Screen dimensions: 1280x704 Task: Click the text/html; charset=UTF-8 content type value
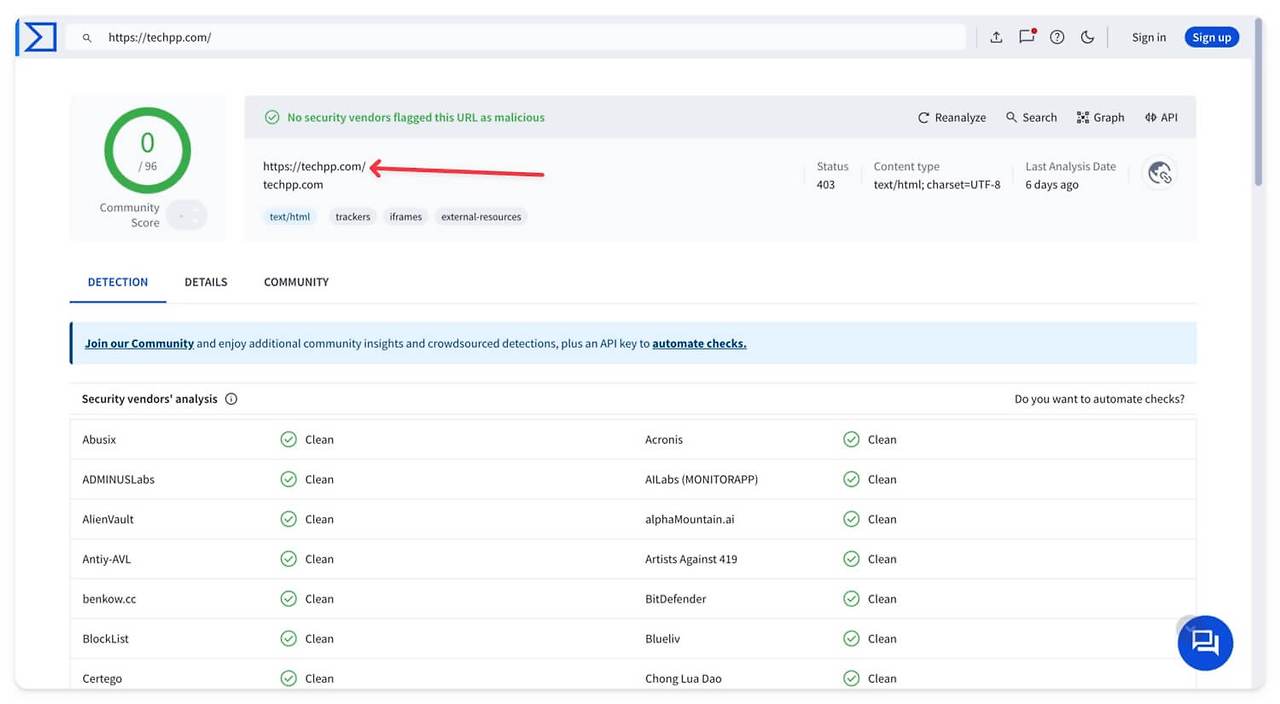coord(937,185)
